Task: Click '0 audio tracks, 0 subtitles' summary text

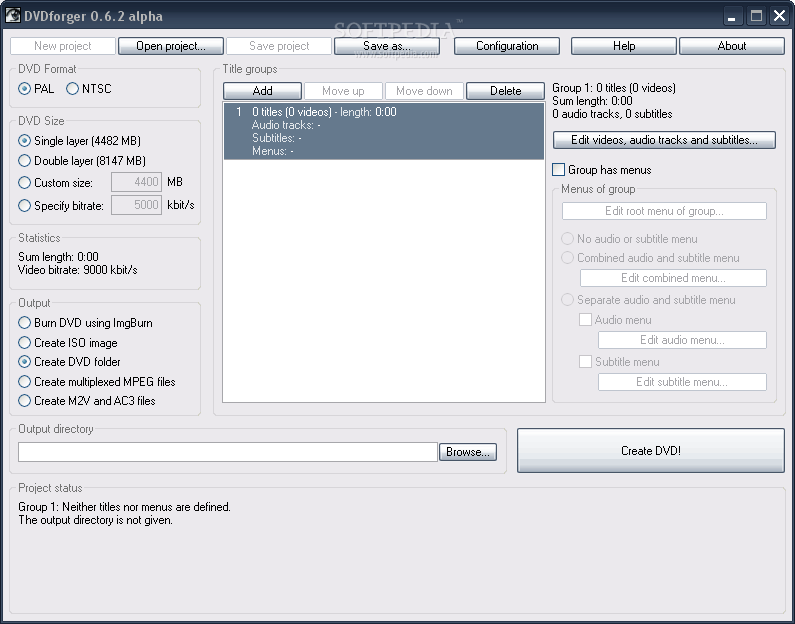Action: pos(612,114)
